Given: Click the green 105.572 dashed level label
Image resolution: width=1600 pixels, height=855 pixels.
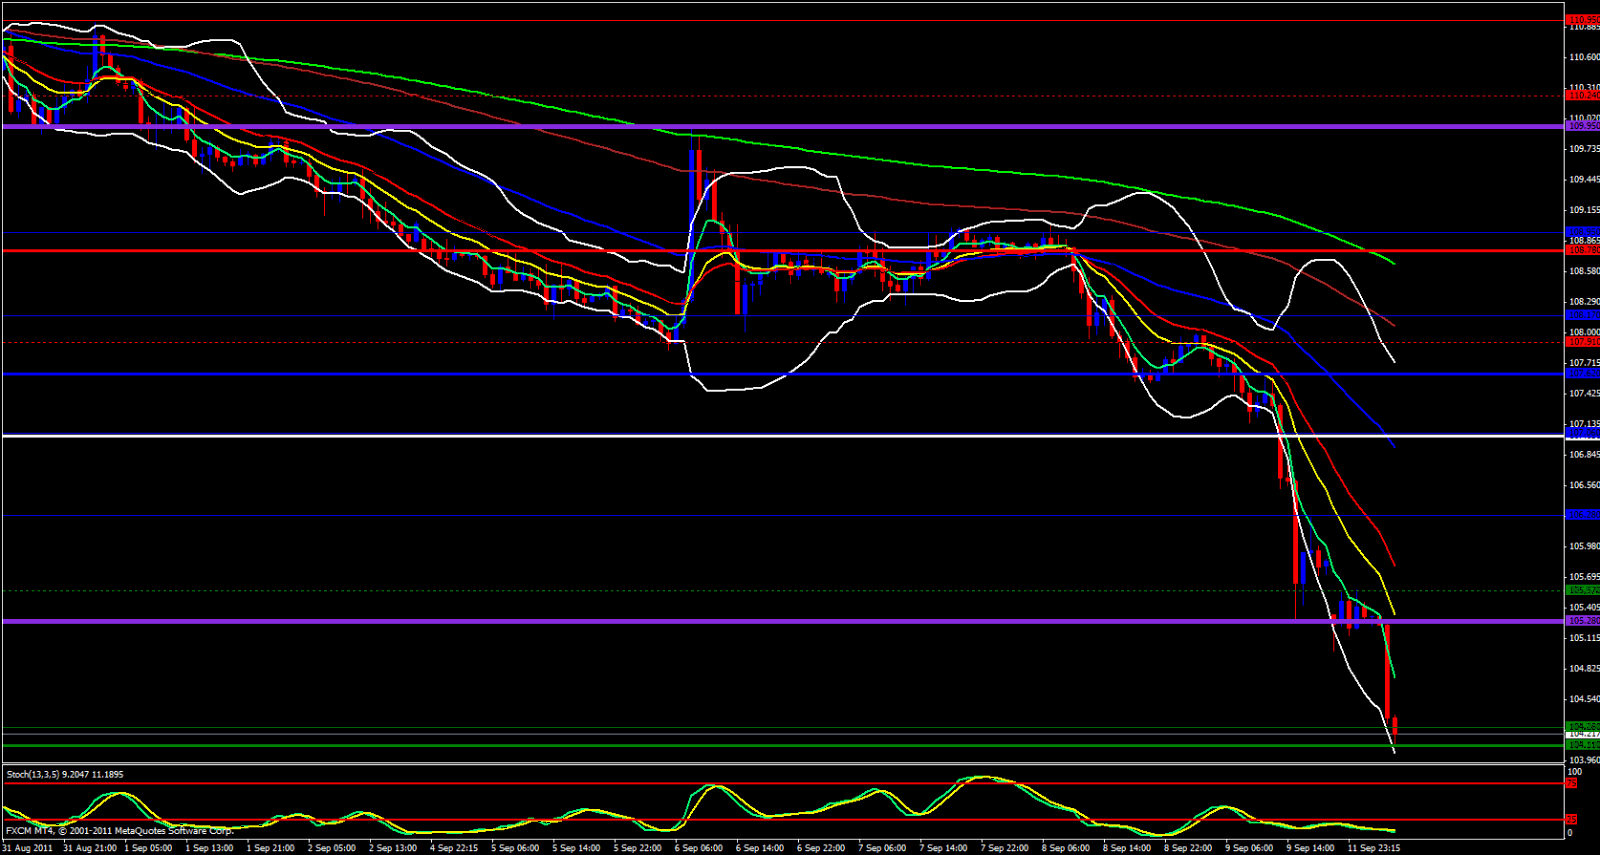Looking at the screenshot, I should point(1582,590).
